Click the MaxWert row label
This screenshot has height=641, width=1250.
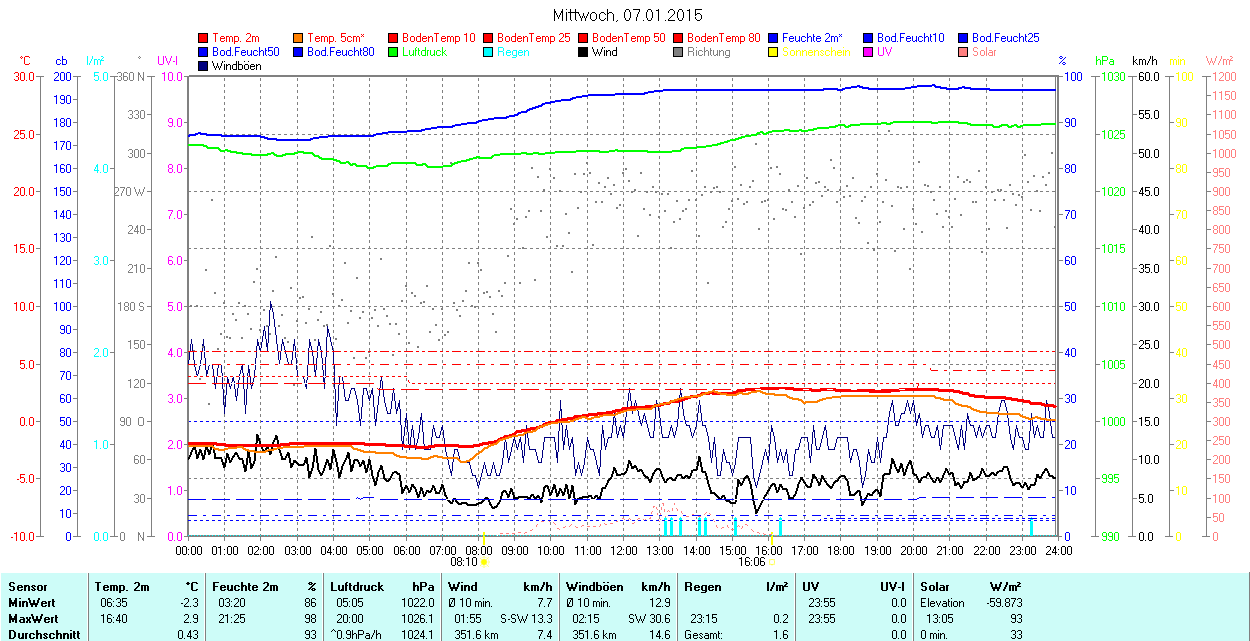click(x=33, y=619)
